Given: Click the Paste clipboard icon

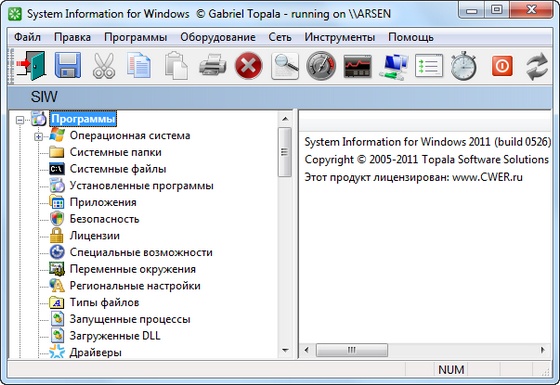Looking at the screenshot, I should click(176, 66).
